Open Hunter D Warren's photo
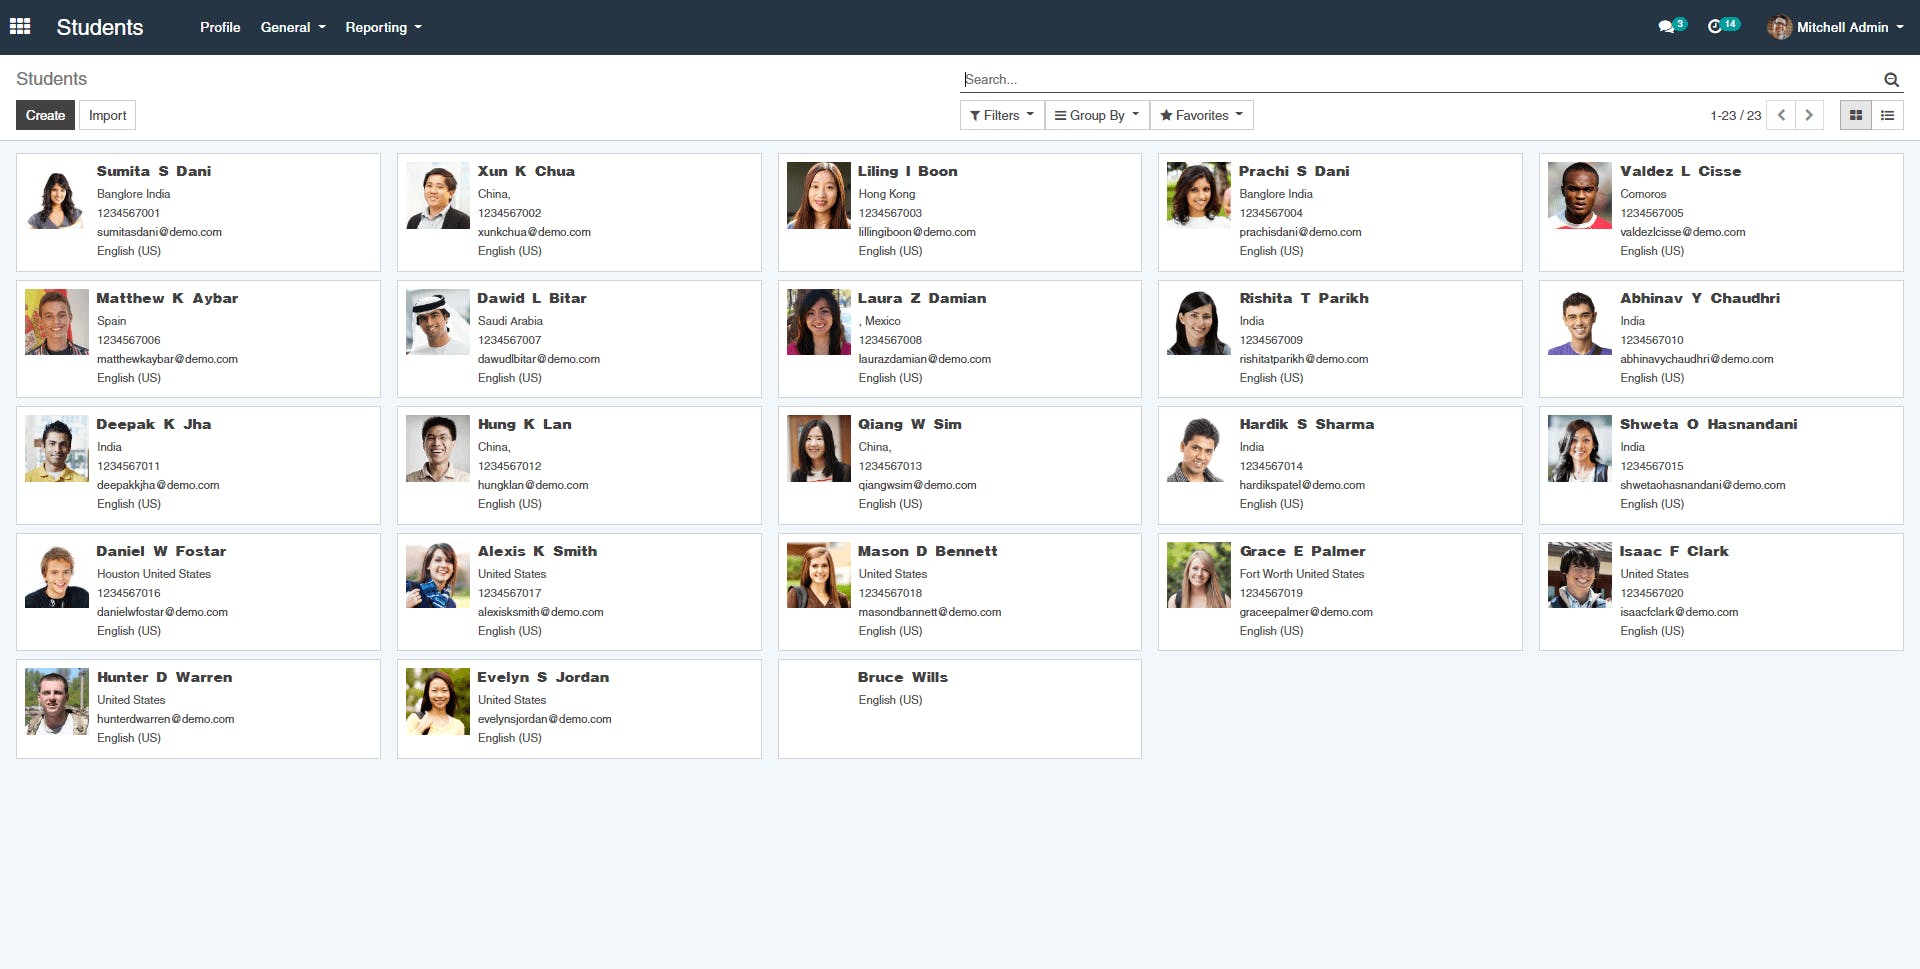Viewport: 1920px width, 969px height. pos(57,702)
